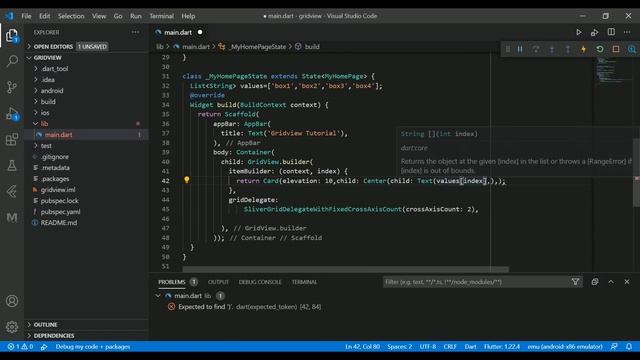The width and height of the screenshot is (640, 360).
Task: Click the emu android-x86 emulator device selector
Action: pos(565,347)
